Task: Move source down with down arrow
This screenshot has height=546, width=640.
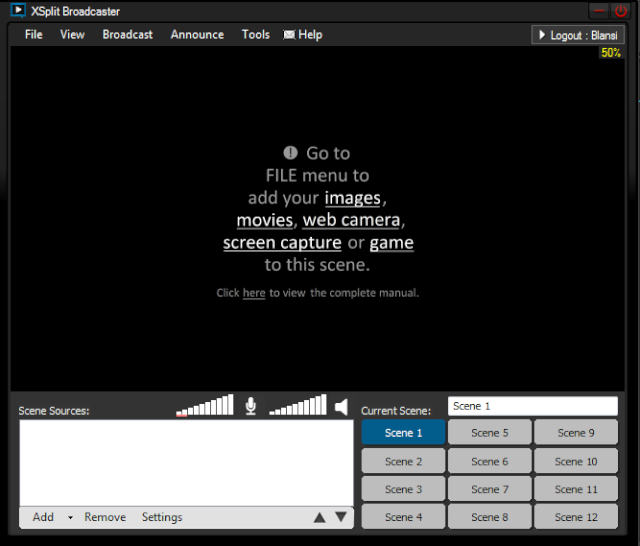Action: pos(341,517)
